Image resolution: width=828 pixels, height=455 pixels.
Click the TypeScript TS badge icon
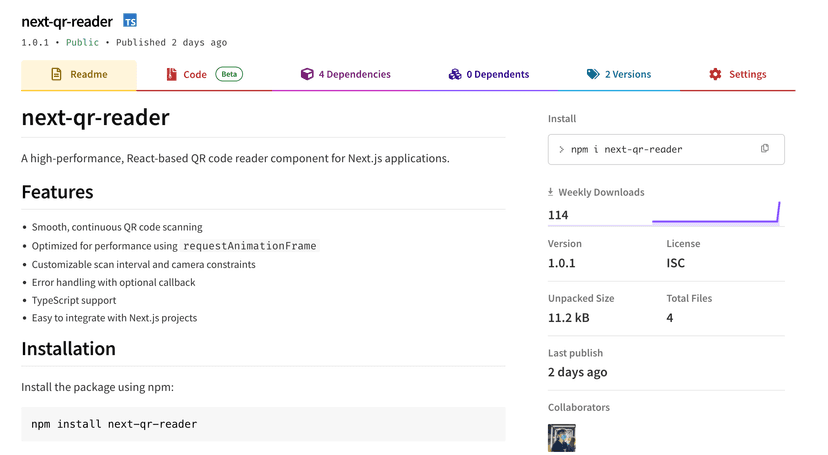pos(130,21)
